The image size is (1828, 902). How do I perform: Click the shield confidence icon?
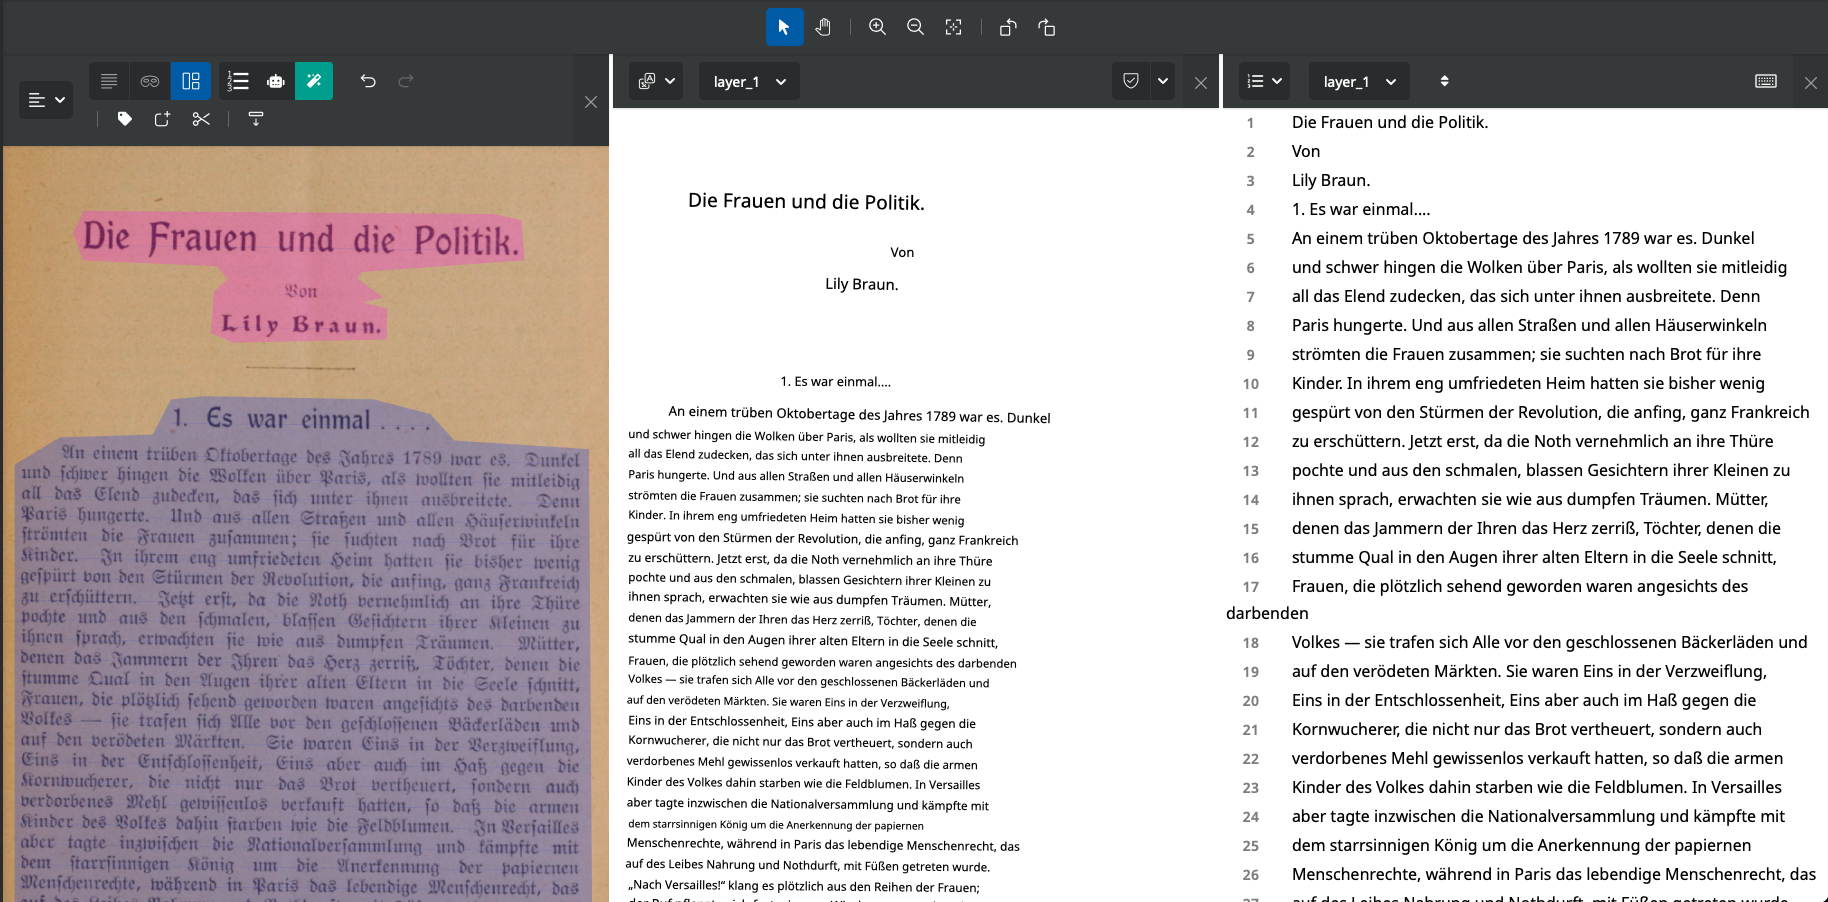[1131, 81]
